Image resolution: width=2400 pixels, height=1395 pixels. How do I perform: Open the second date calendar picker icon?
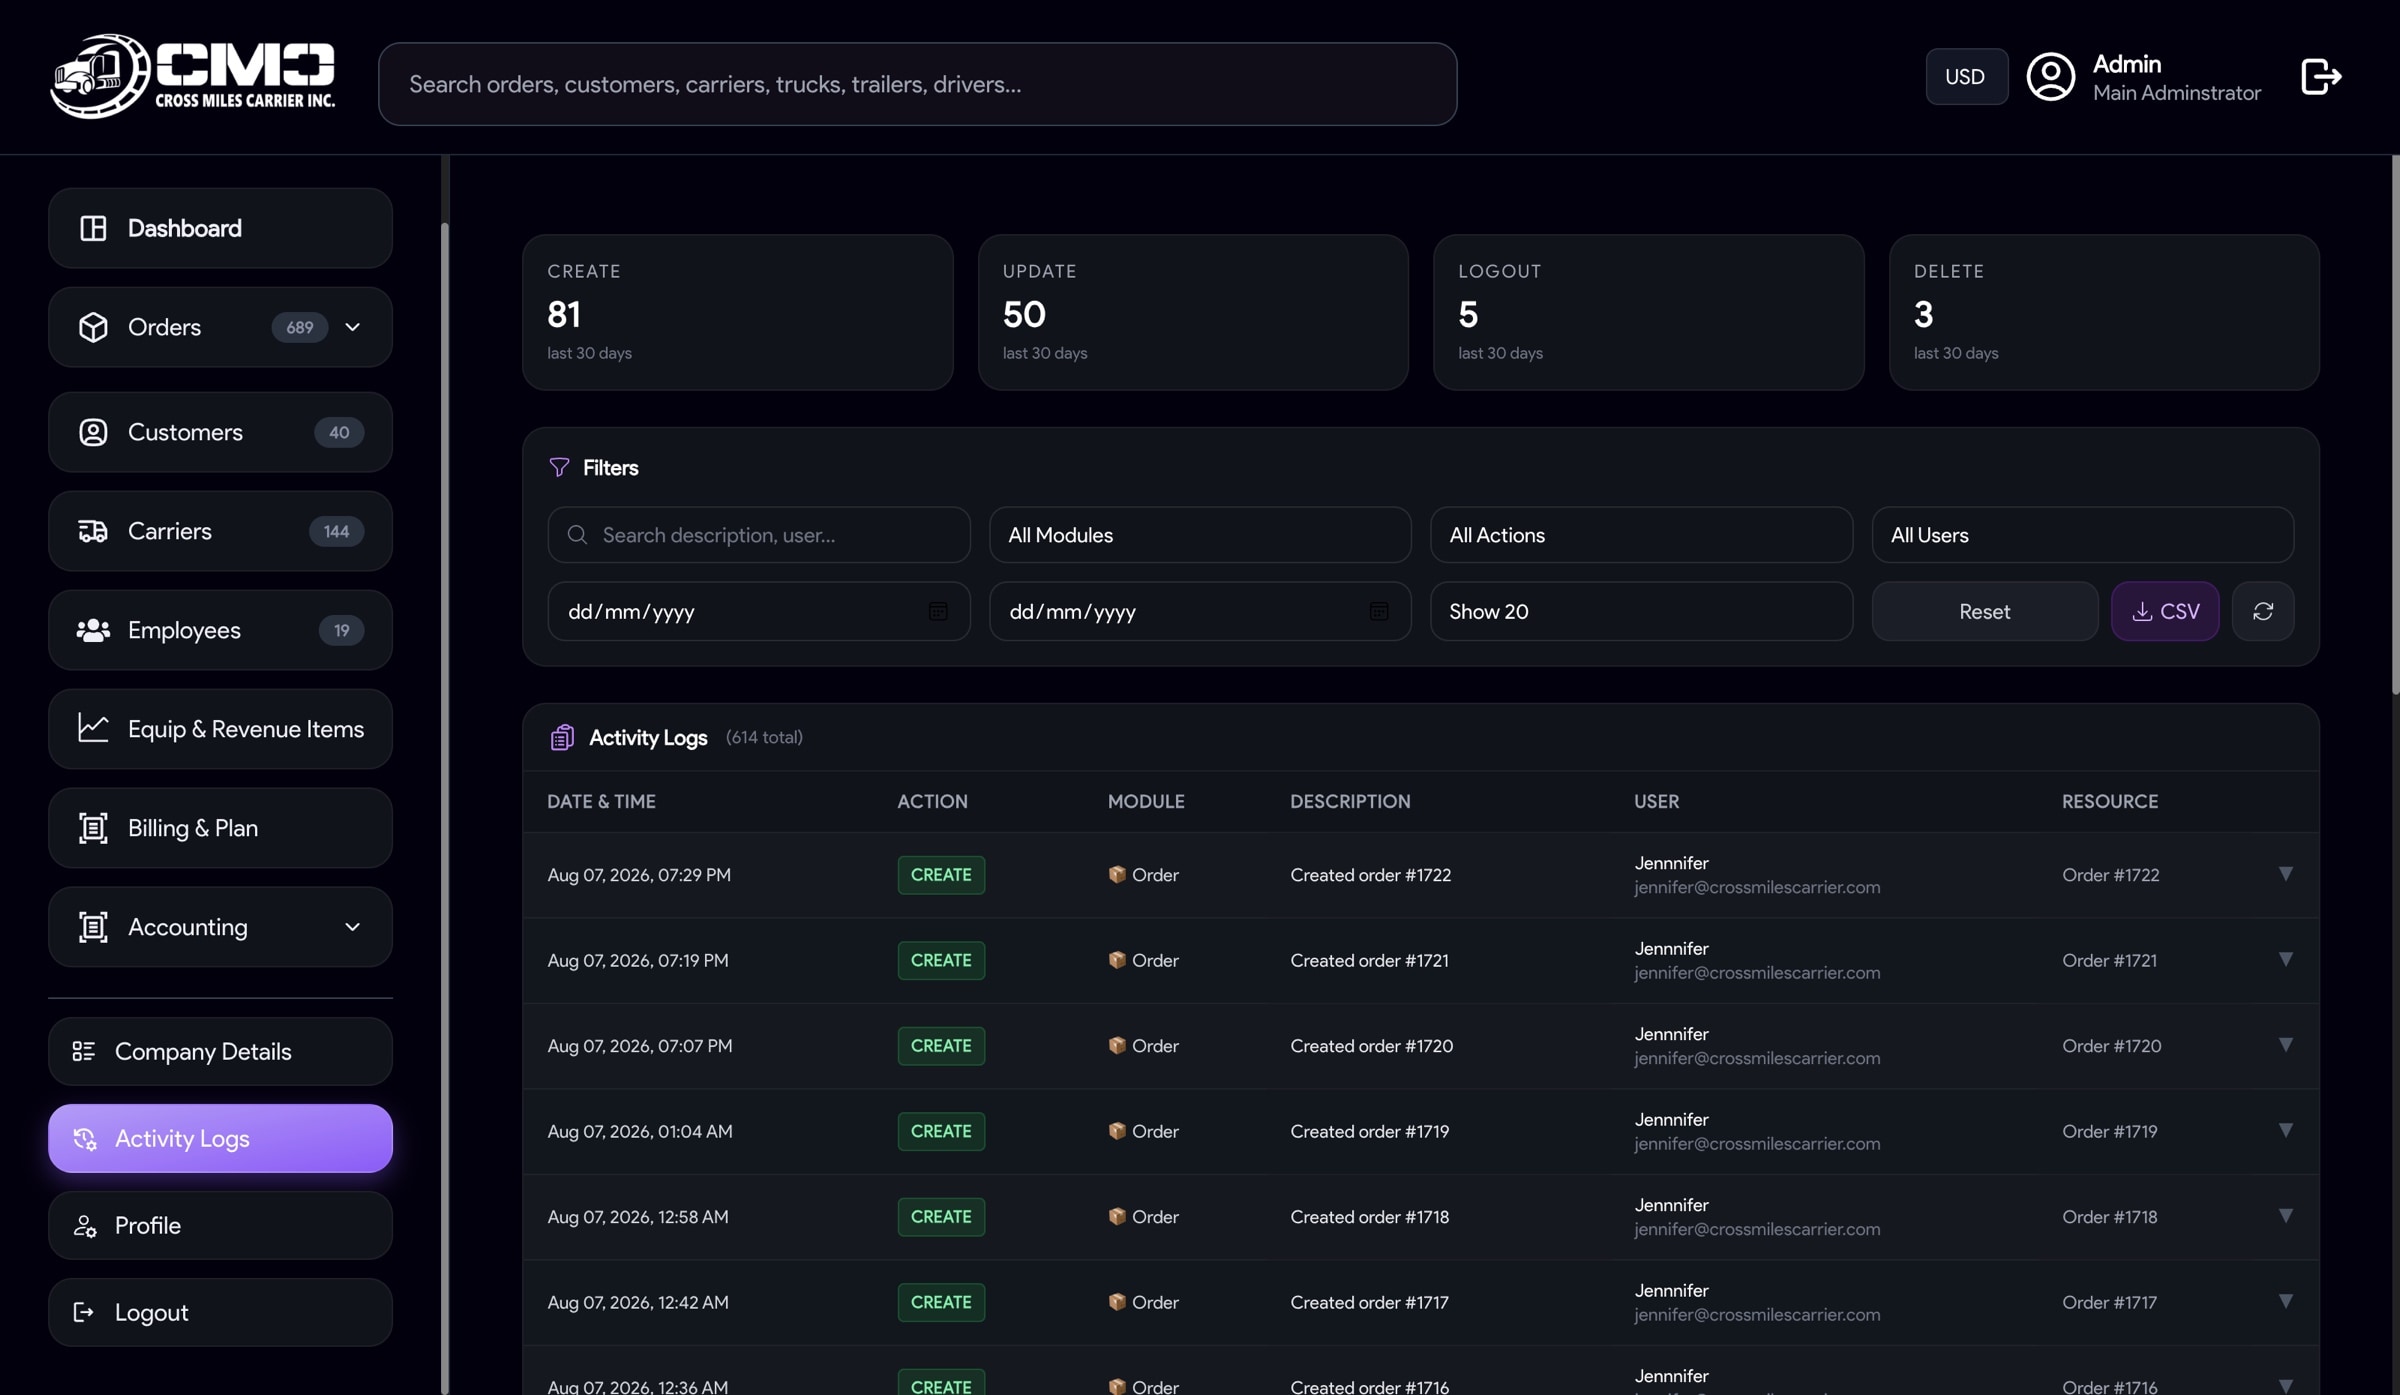(x=1379, y=611)
